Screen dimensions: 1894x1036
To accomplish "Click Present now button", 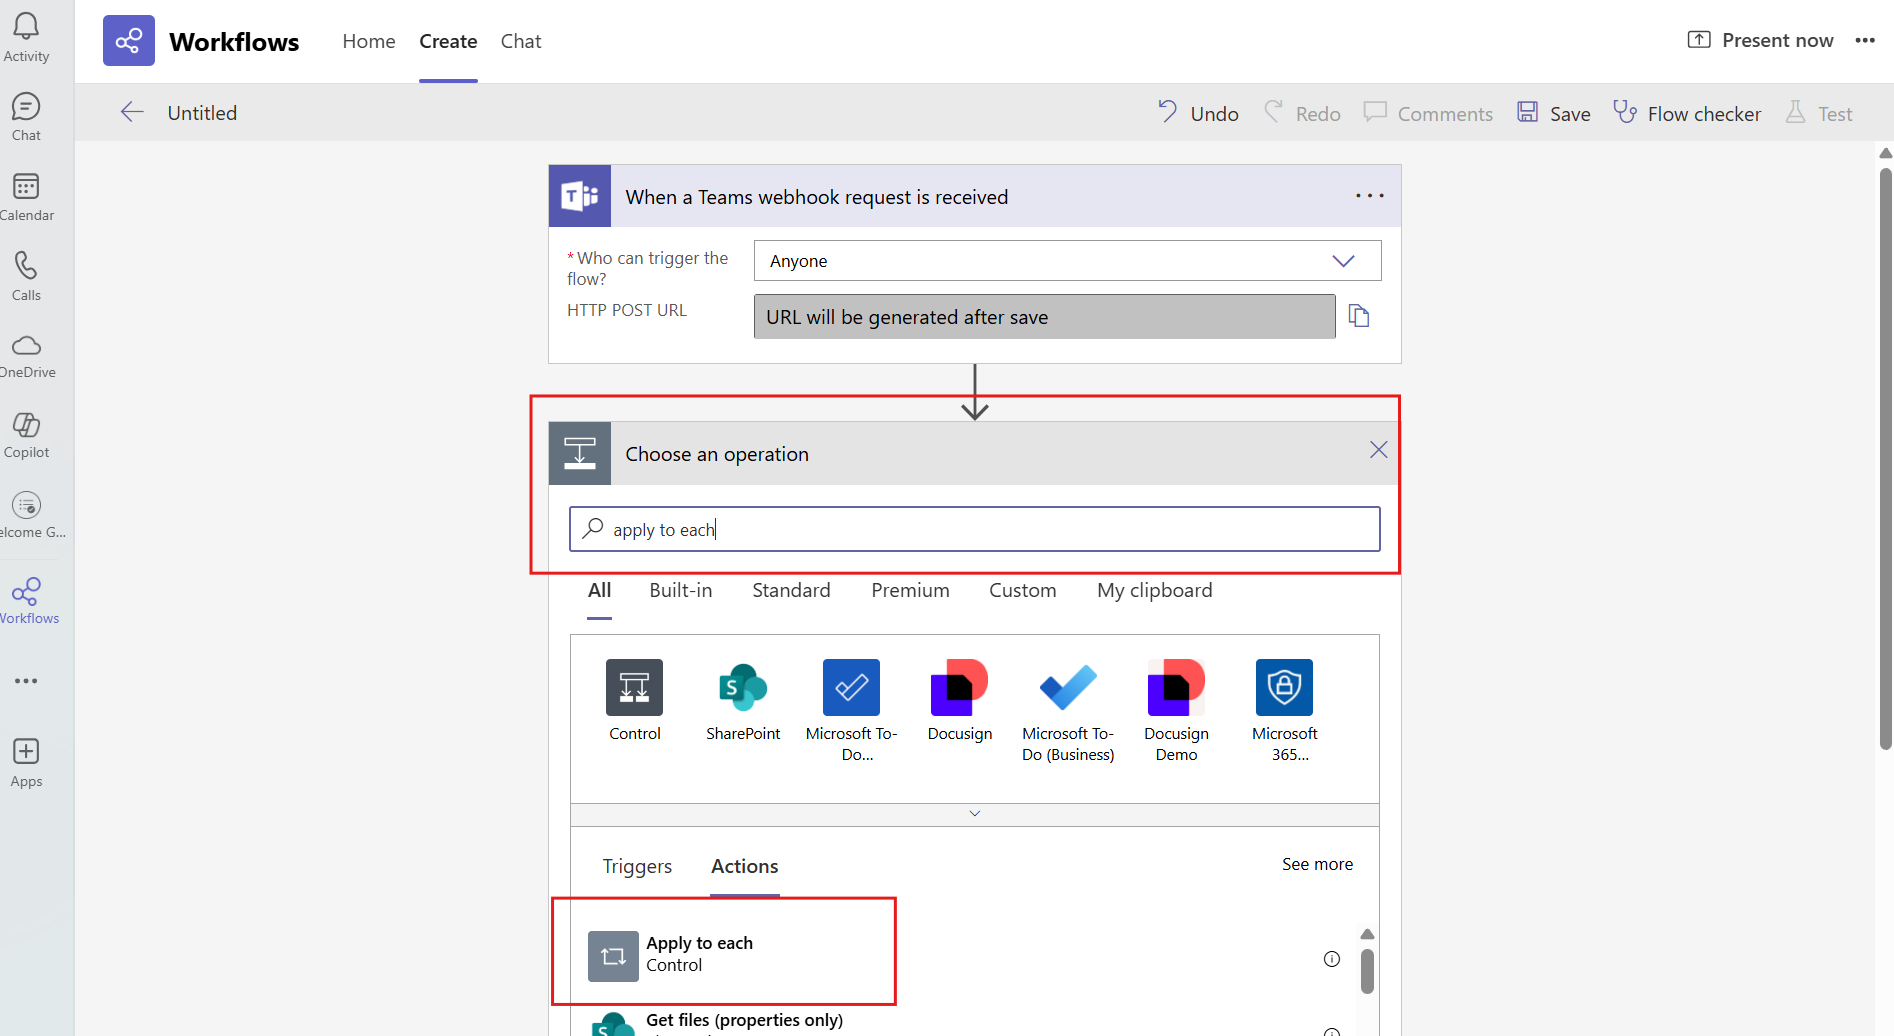I will pyautogui.click(x=1760, y=40).
